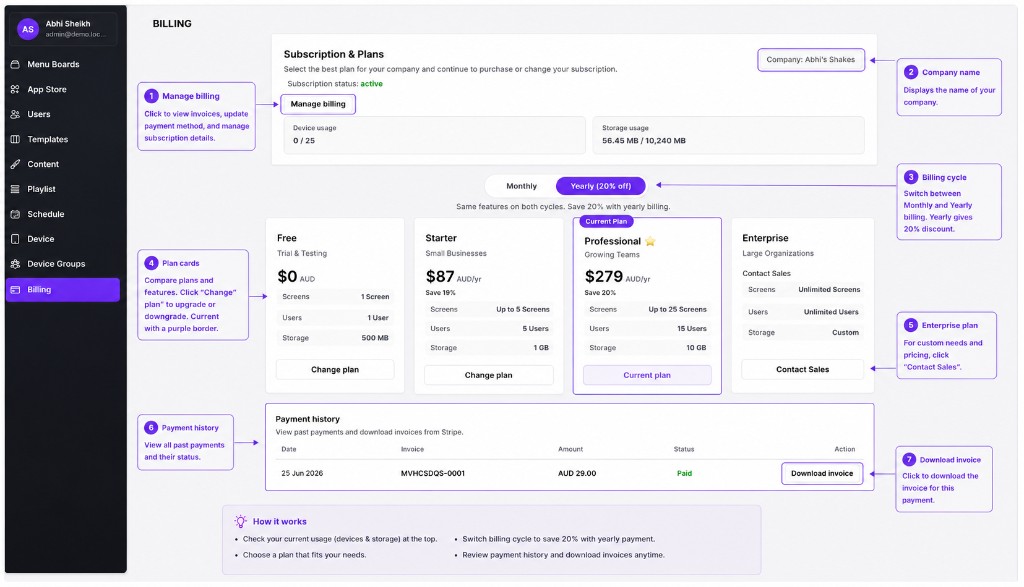This screenshot has width=1024, height=587.
Task: Click the 'Payment history' heading
Action: pos(308,419)
